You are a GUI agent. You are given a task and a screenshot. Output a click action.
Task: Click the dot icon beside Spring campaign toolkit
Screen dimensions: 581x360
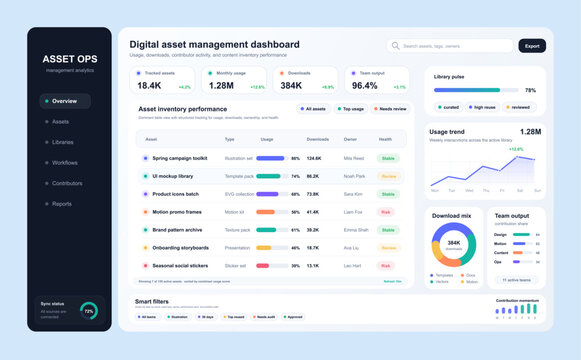pos(145,158)
